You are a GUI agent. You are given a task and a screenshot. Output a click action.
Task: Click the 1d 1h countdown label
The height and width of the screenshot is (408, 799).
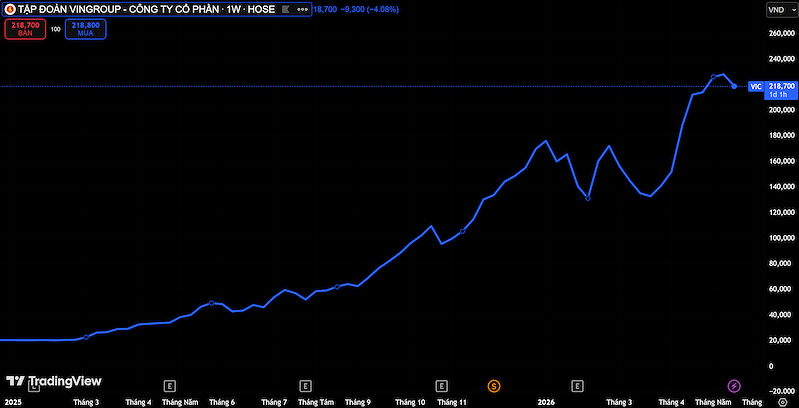(x=779, y=95)
